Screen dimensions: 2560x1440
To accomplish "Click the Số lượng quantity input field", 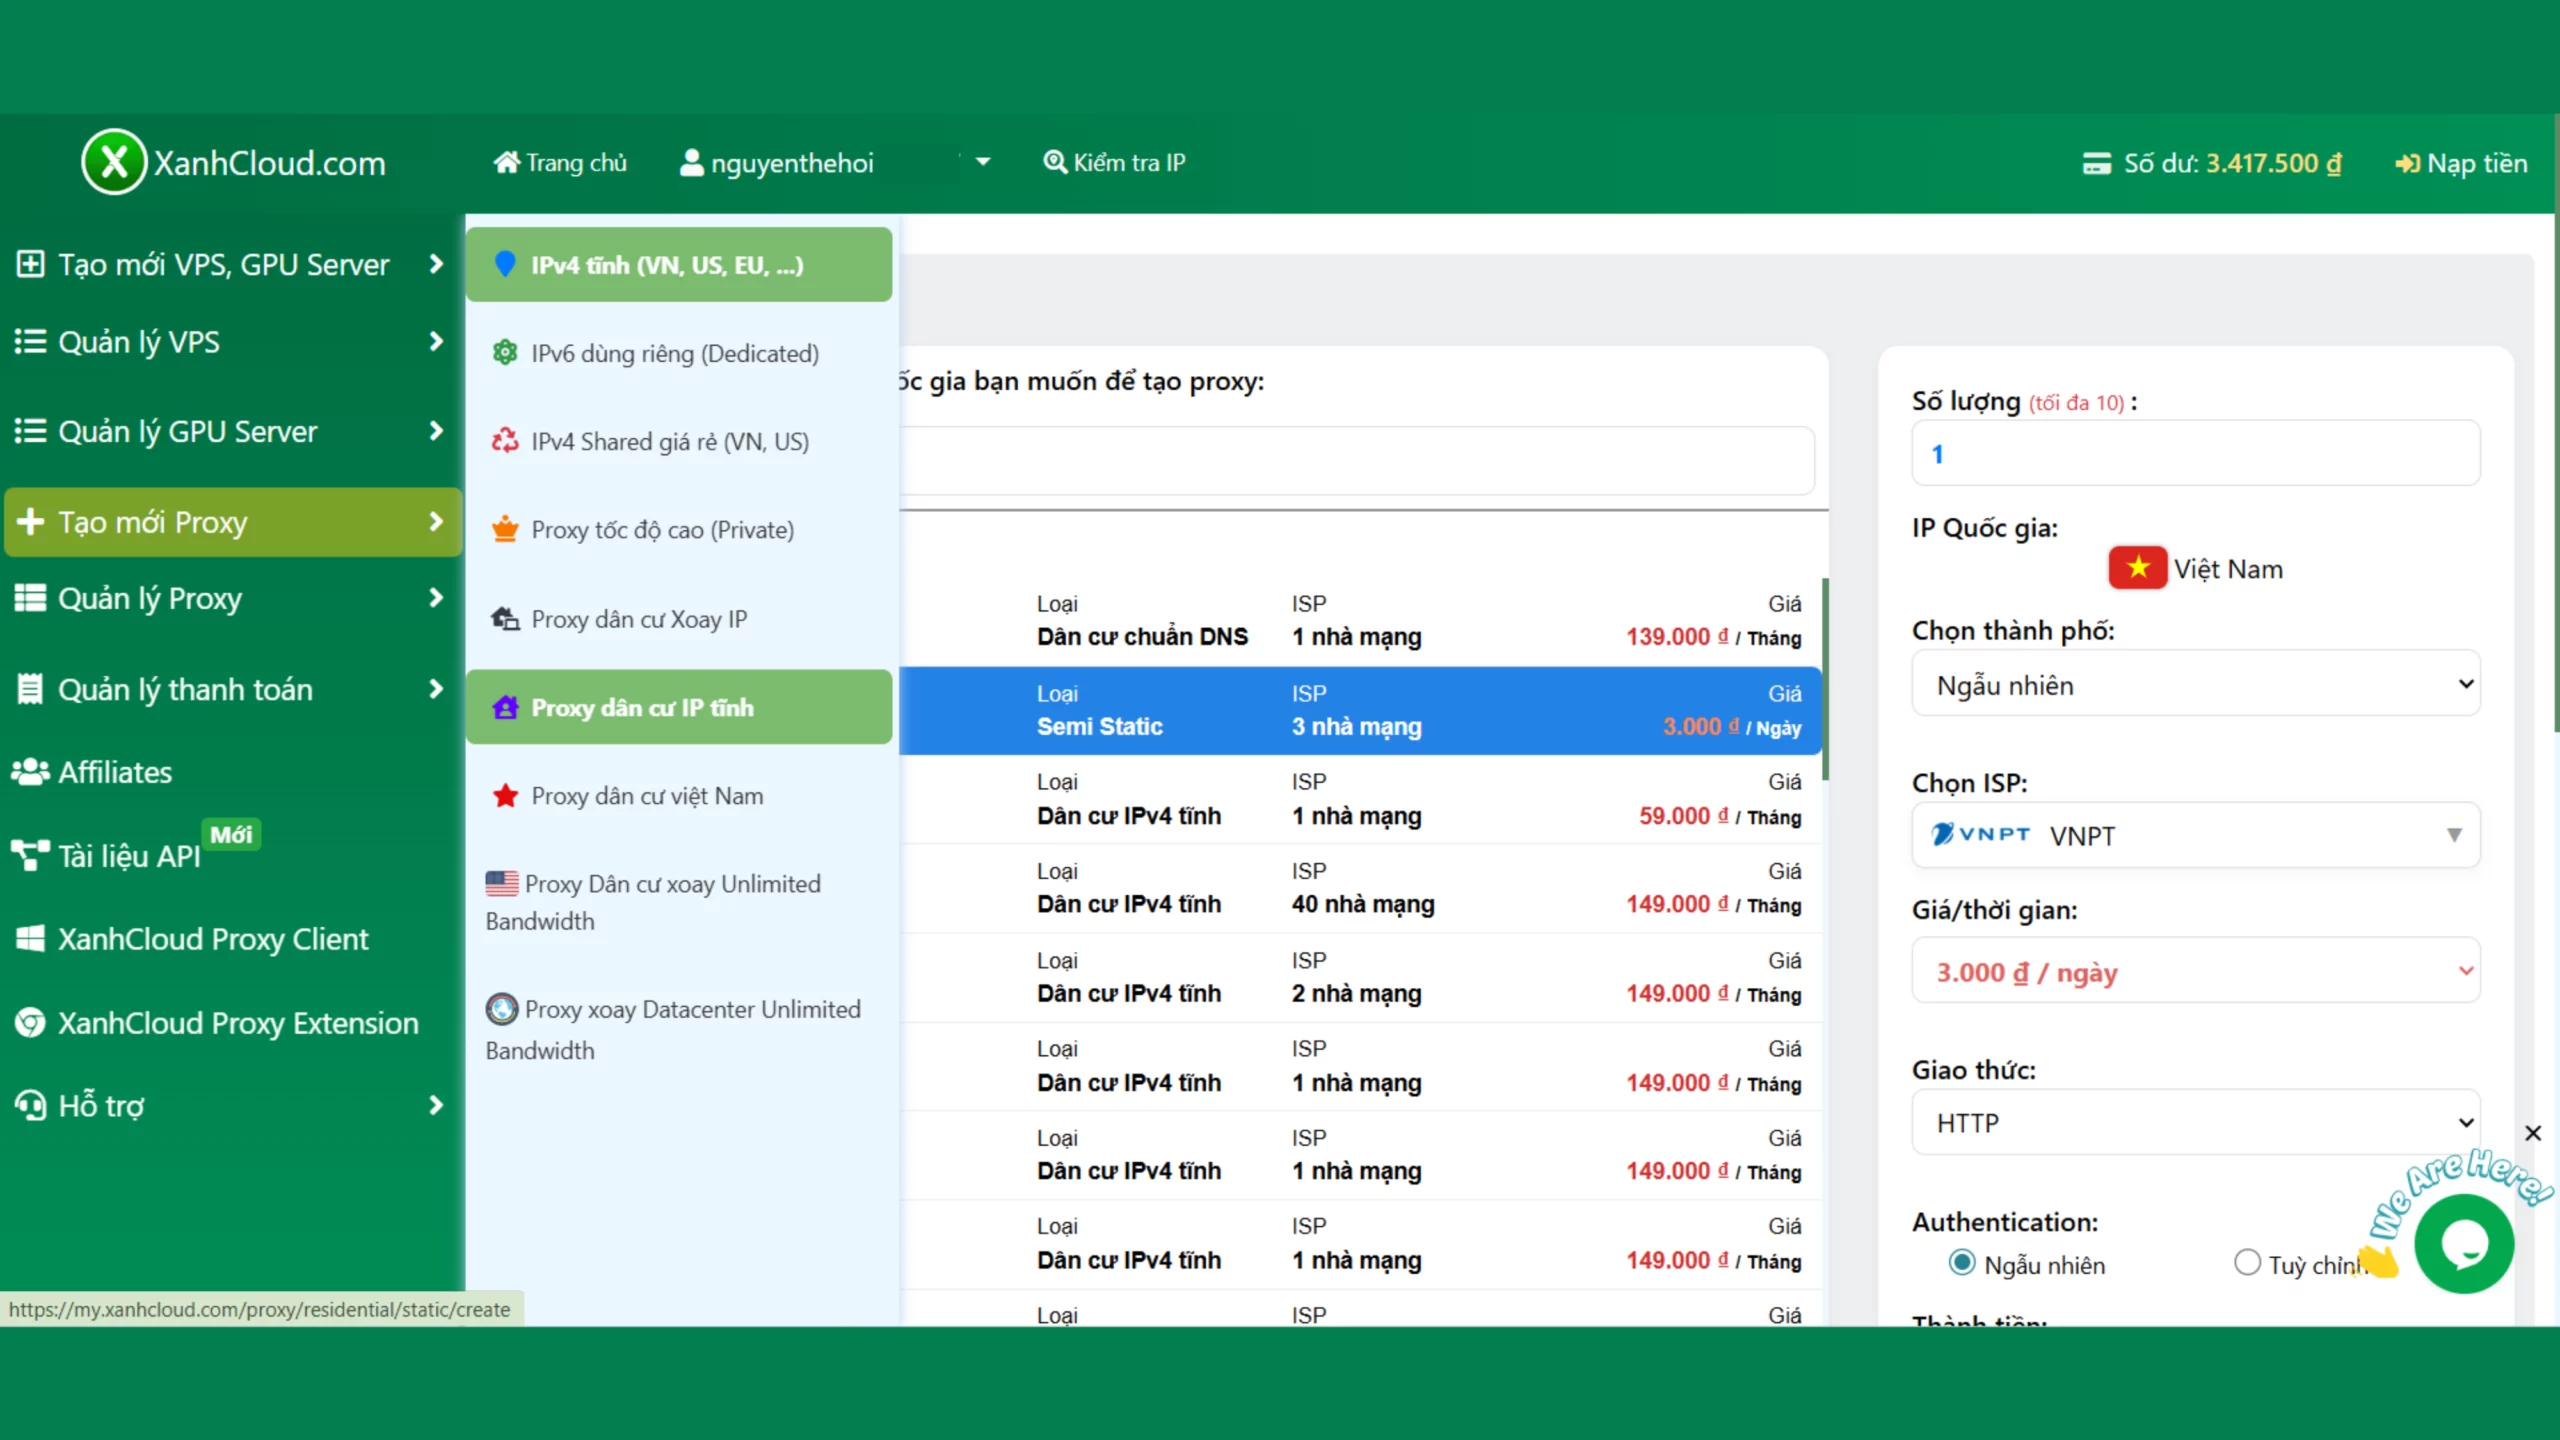I will click(2195, 454).
